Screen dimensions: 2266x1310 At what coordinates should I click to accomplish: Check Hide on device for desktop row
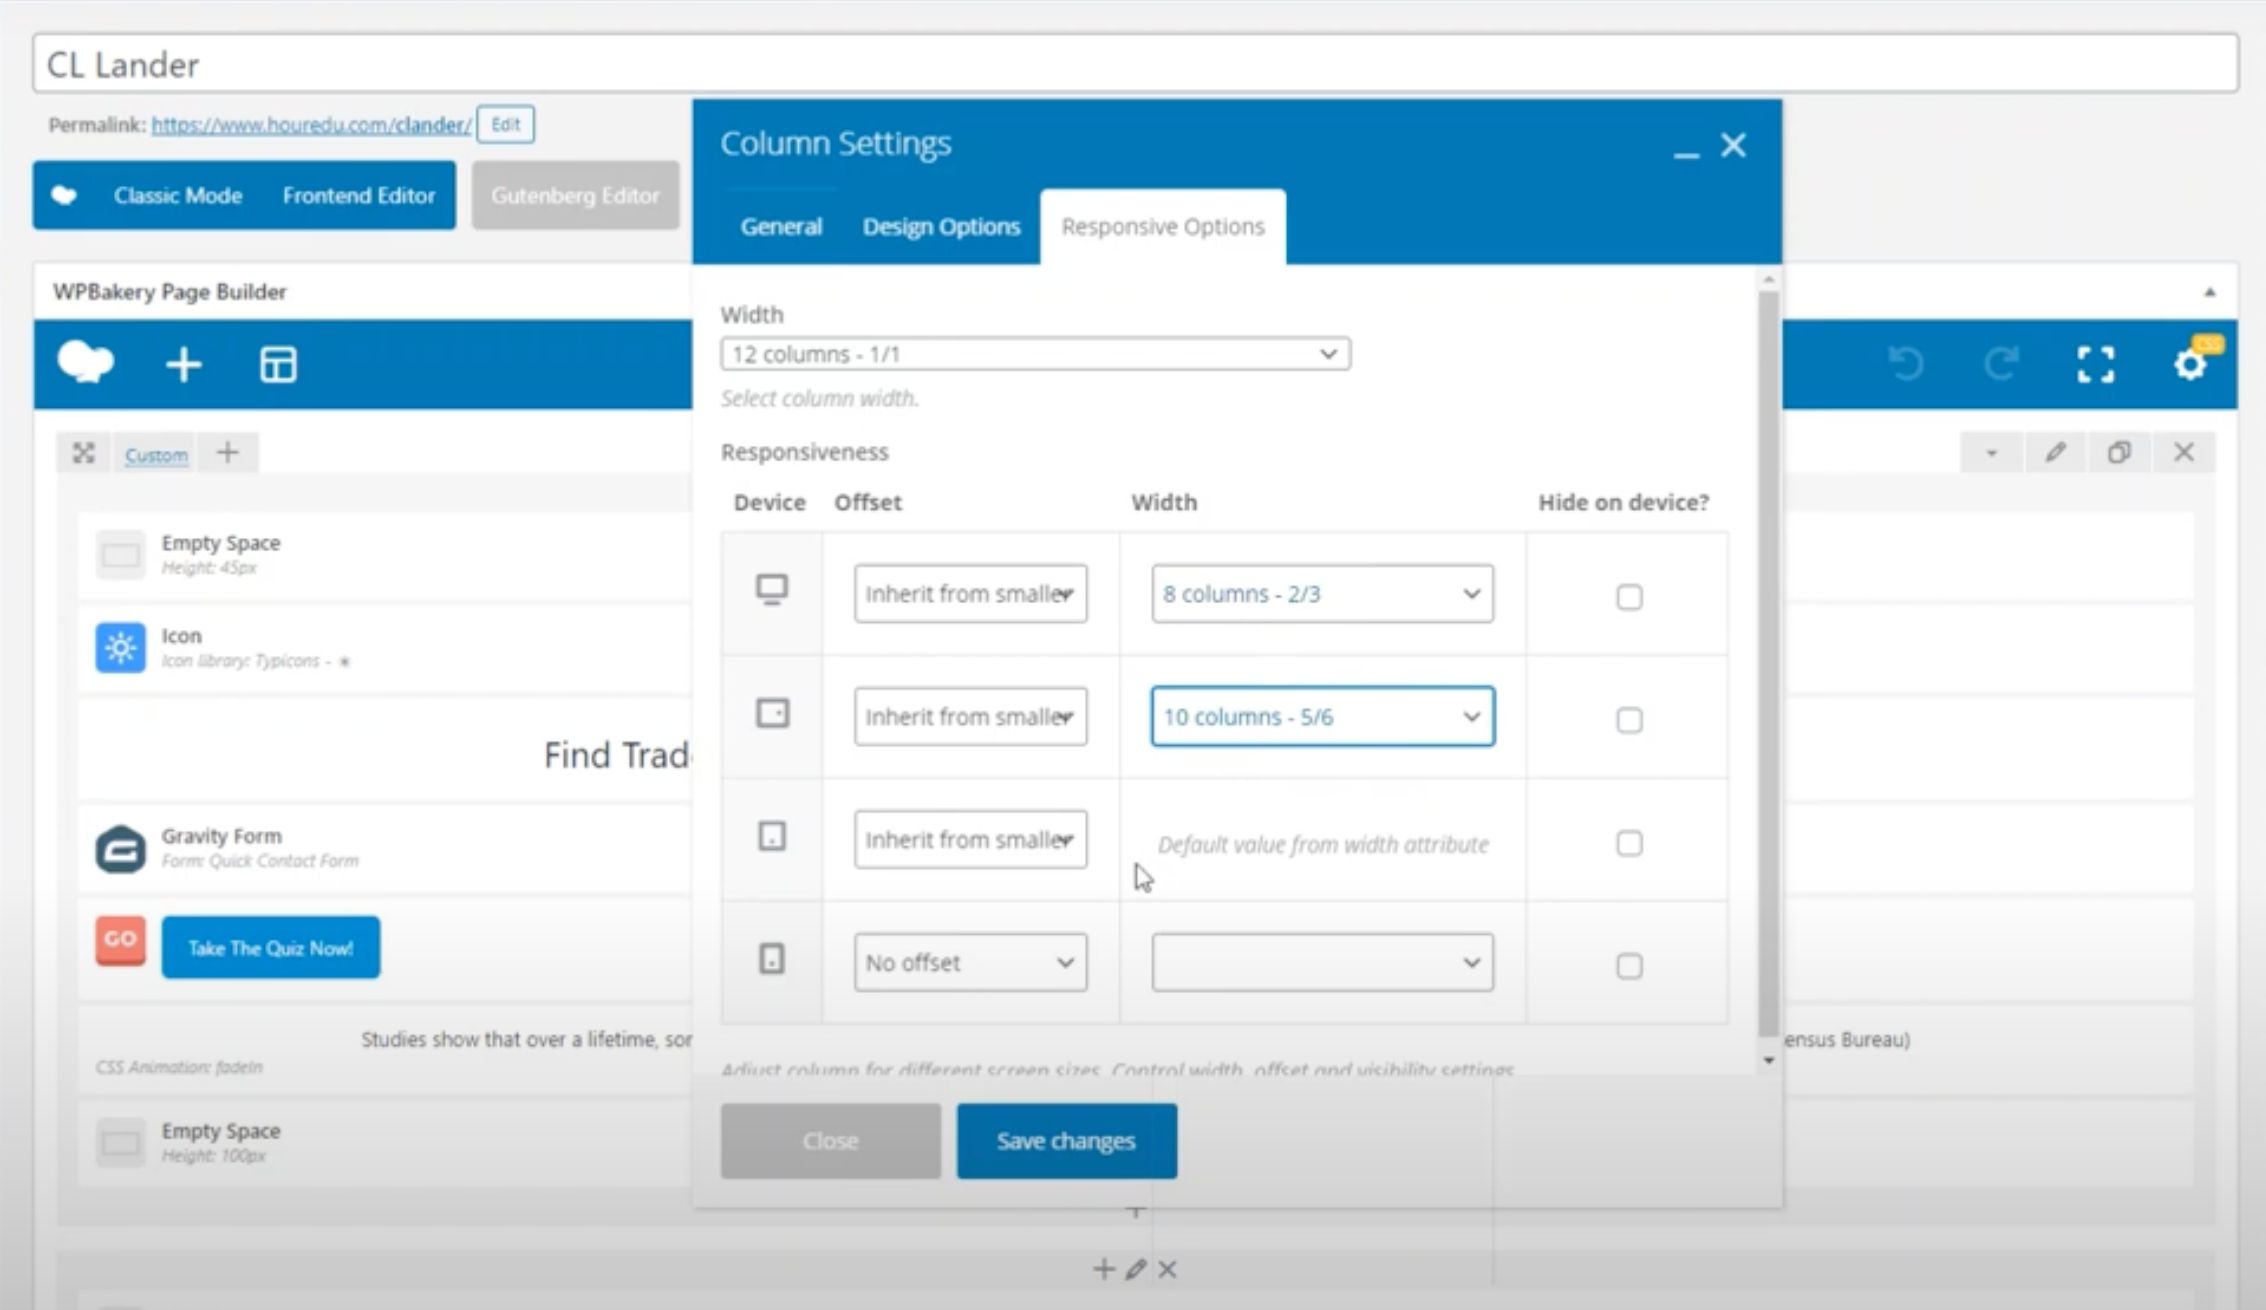[x=1628, y=597]
